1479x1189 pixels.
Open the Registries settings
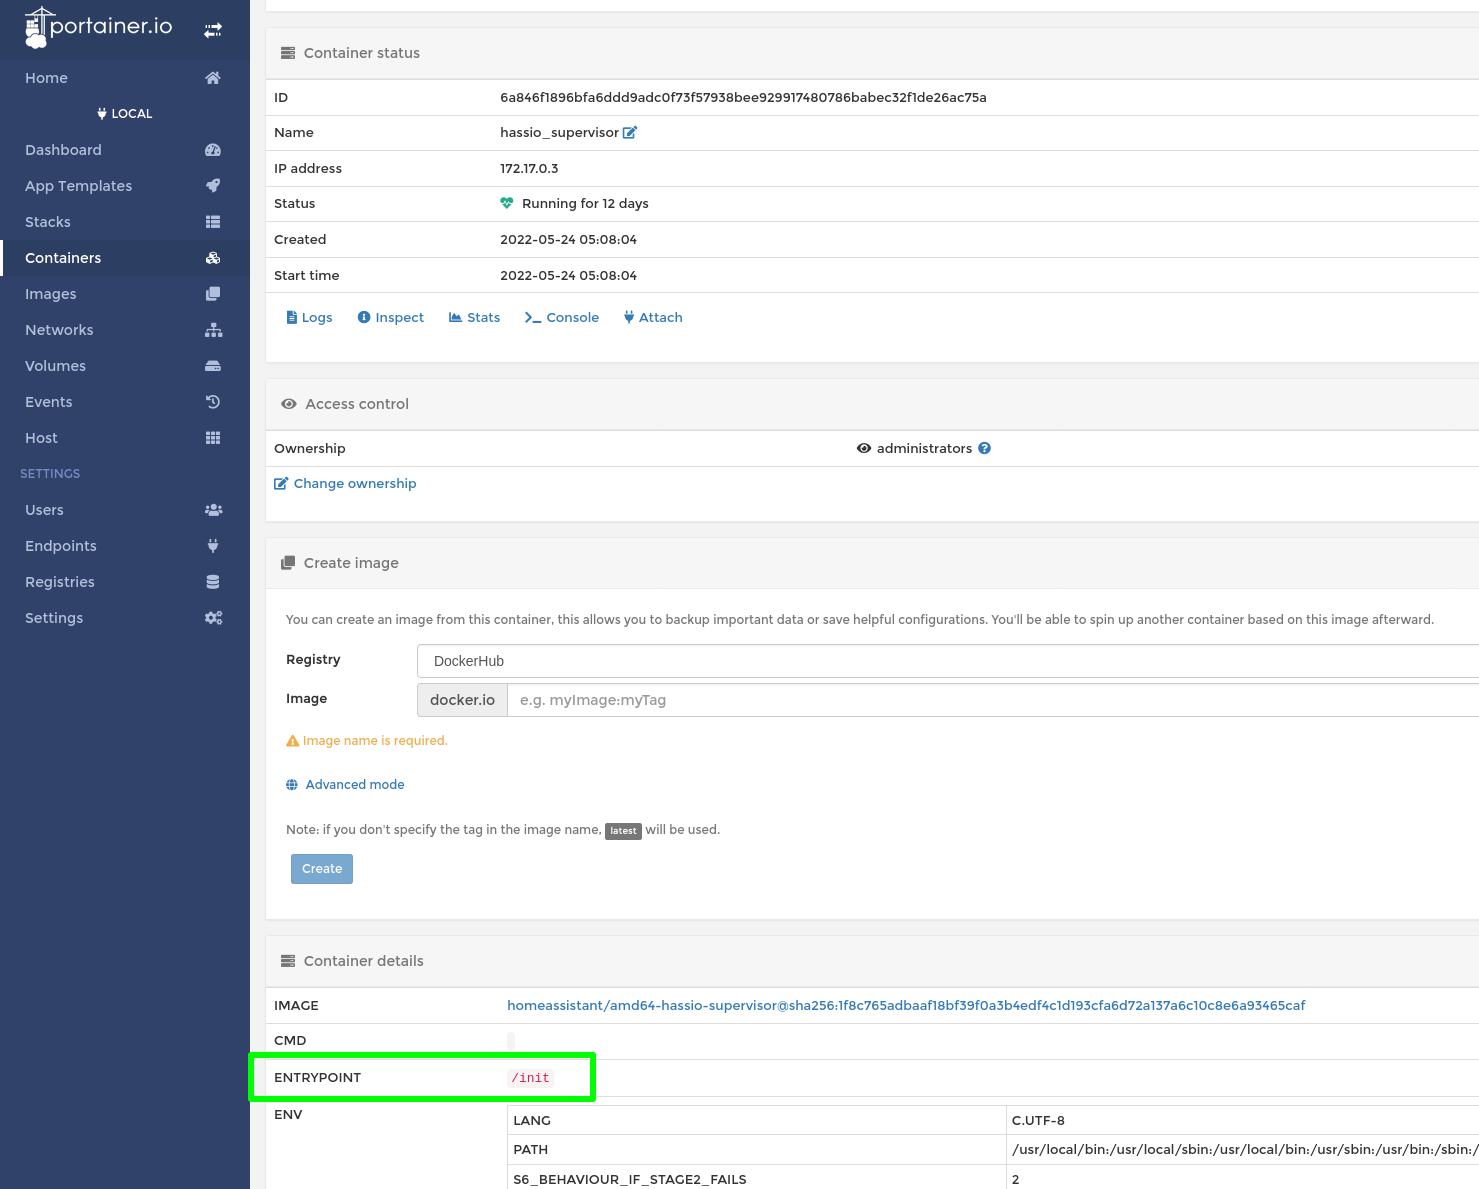click(59, 581)
